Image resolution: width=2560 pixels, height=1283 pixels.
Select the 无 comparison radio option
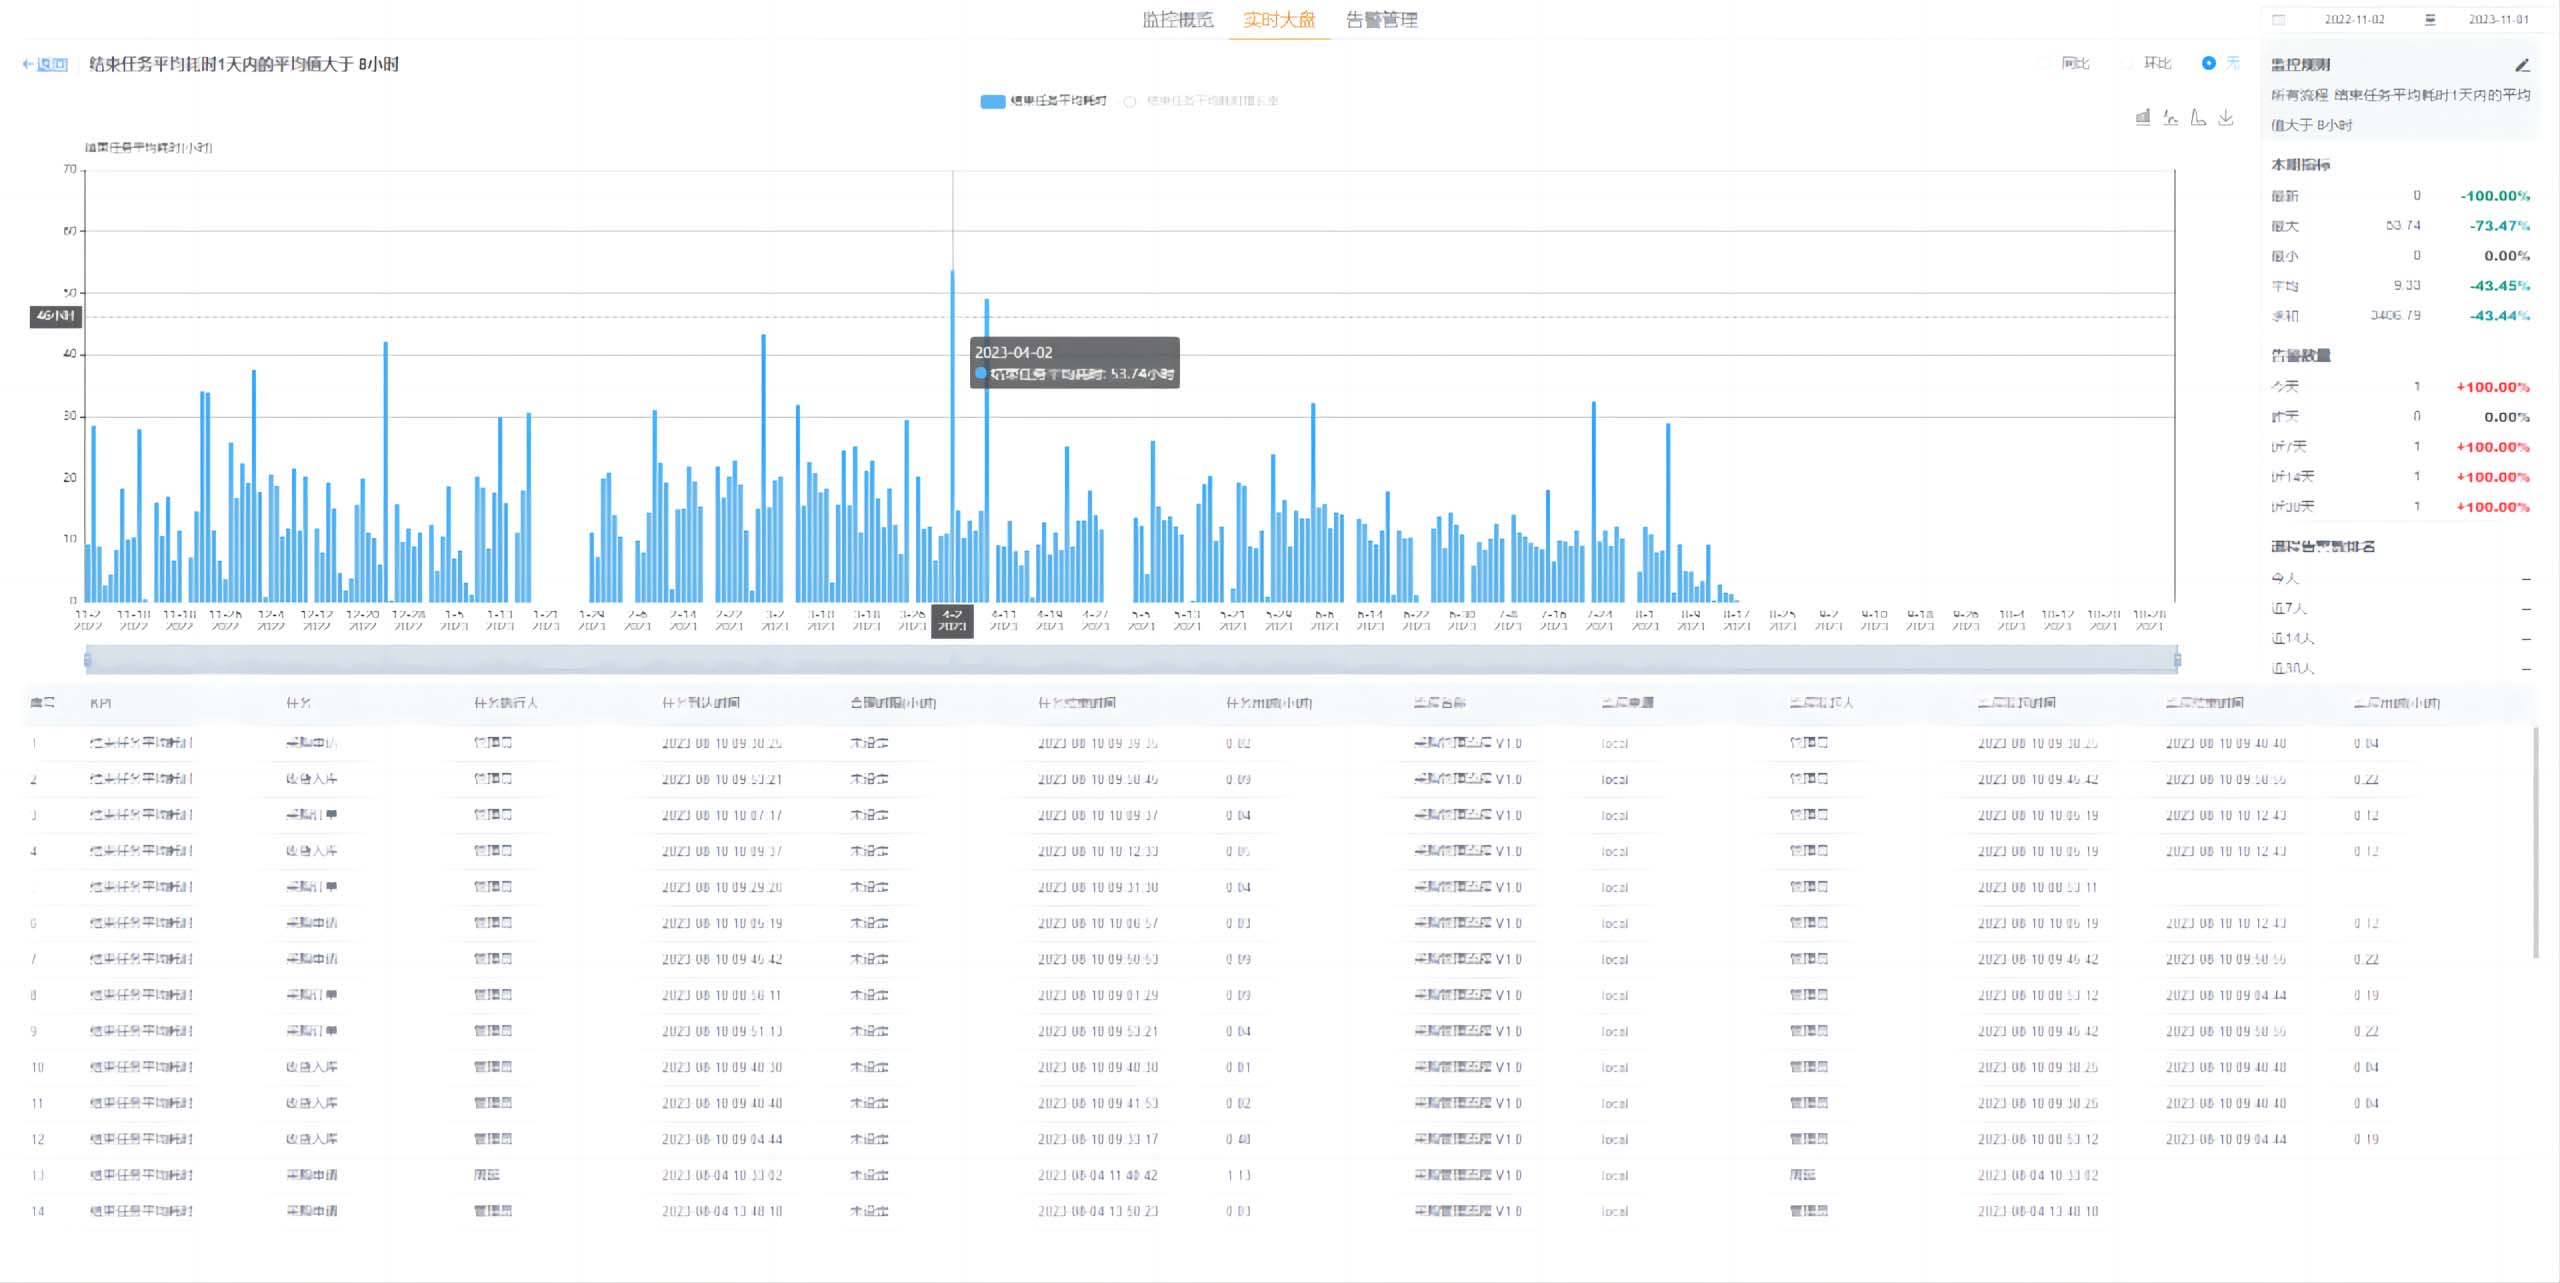click(x=2209, y=63)
